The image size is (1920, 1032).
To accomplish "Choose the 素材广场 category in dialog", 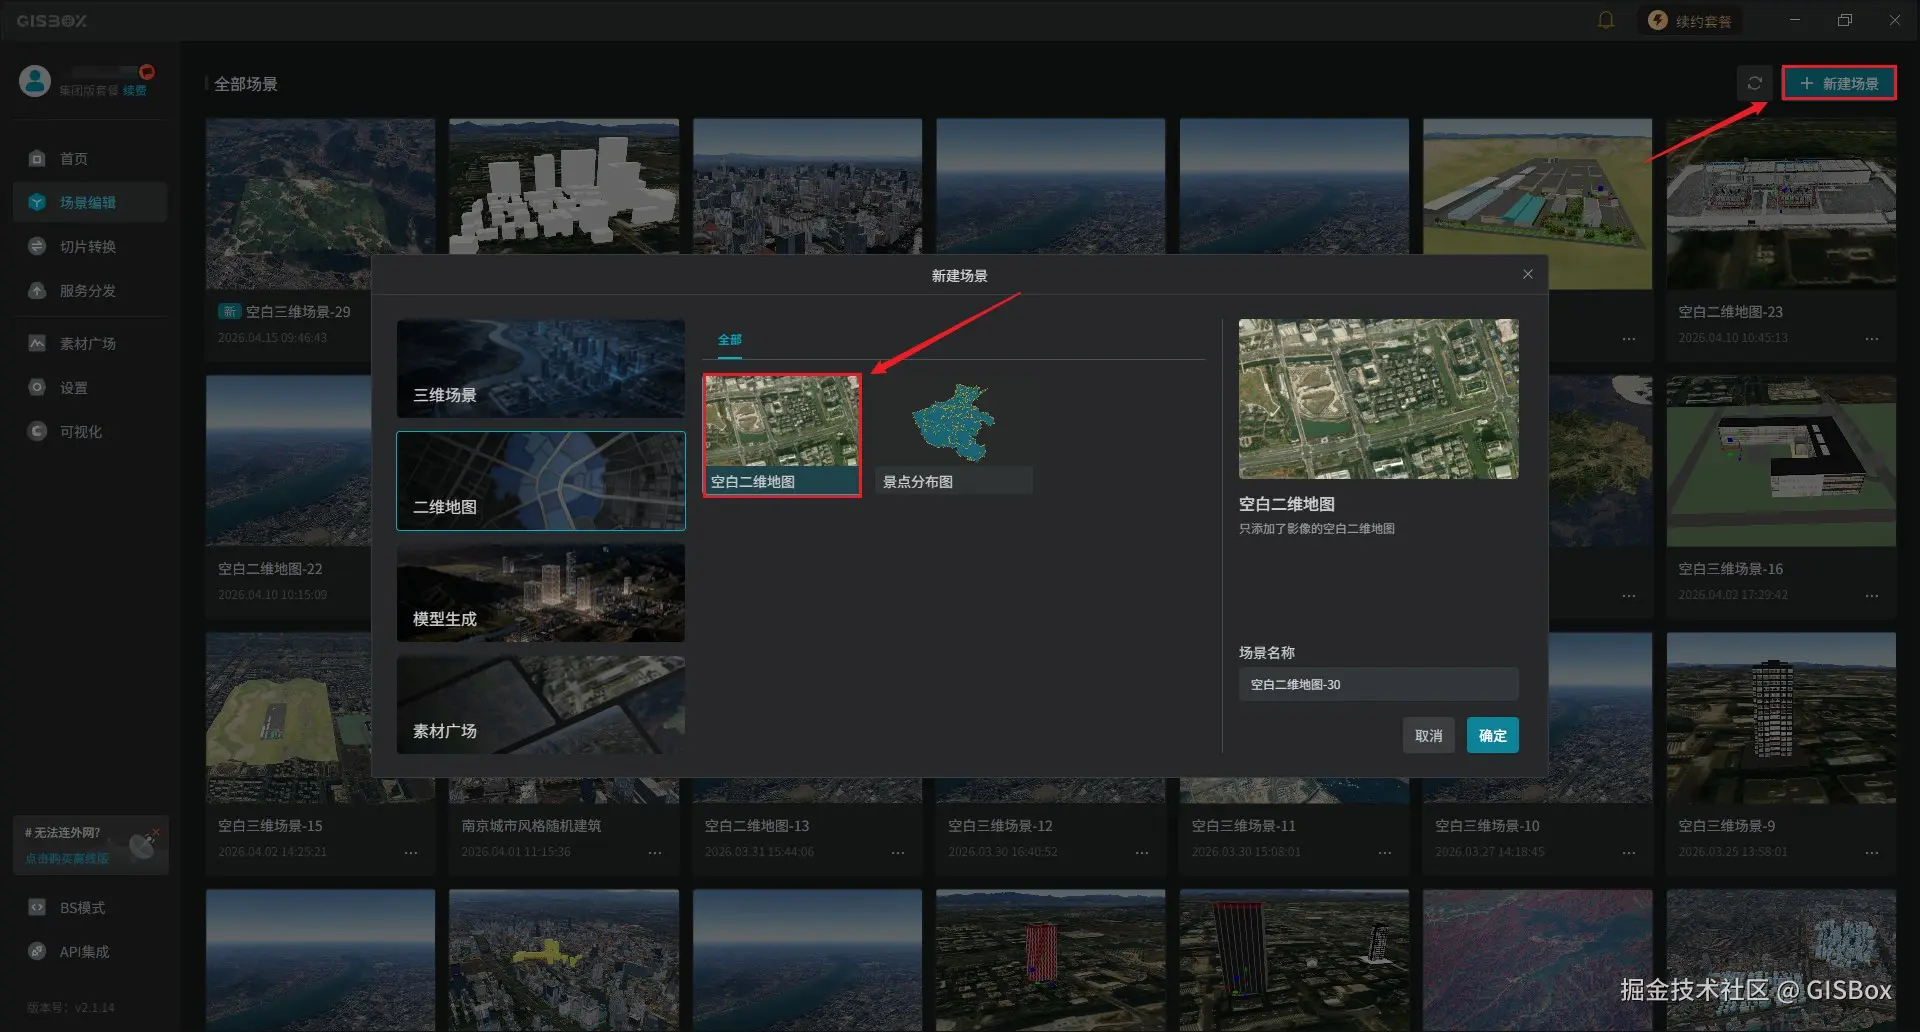I will coord(541,704).
